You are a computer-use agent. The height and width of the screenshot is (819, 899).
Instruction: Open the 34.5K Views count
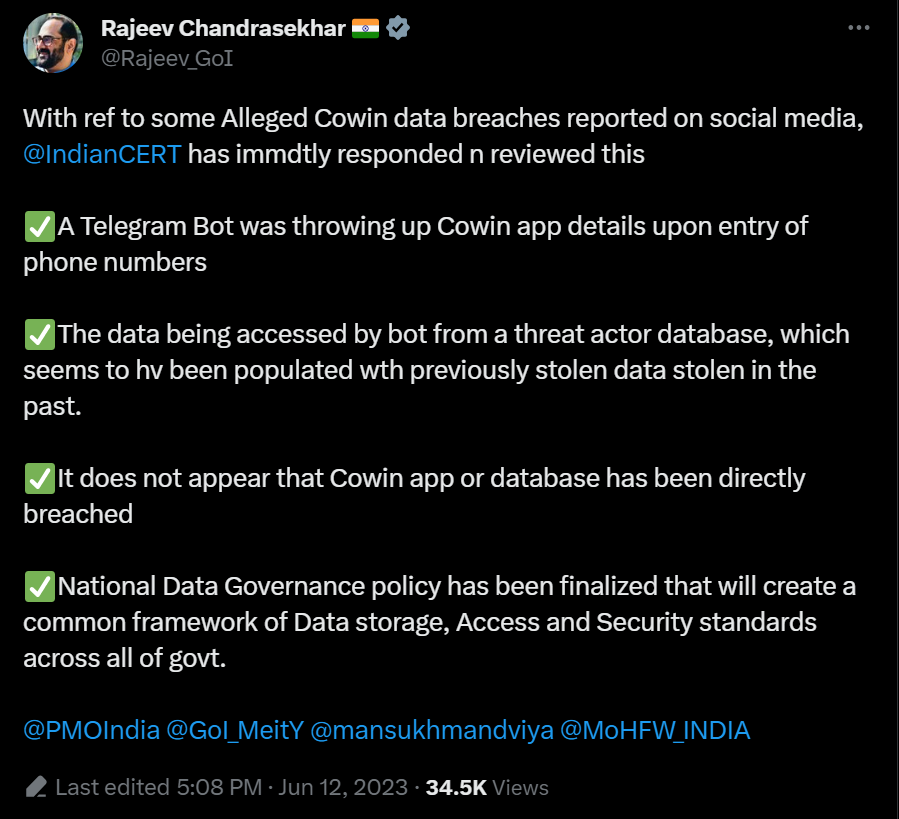[487, 788]
